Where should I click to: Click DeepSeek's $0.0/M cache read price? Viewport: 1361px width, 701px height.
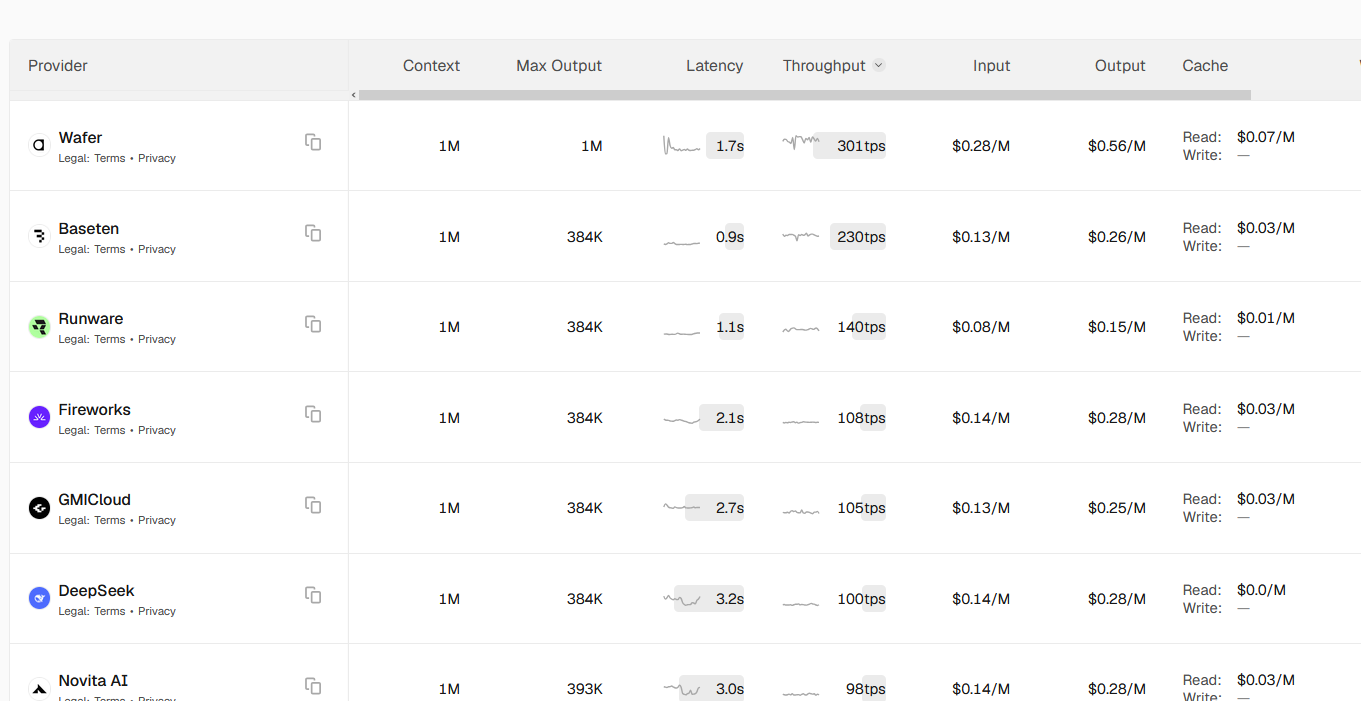point(1261,590)
